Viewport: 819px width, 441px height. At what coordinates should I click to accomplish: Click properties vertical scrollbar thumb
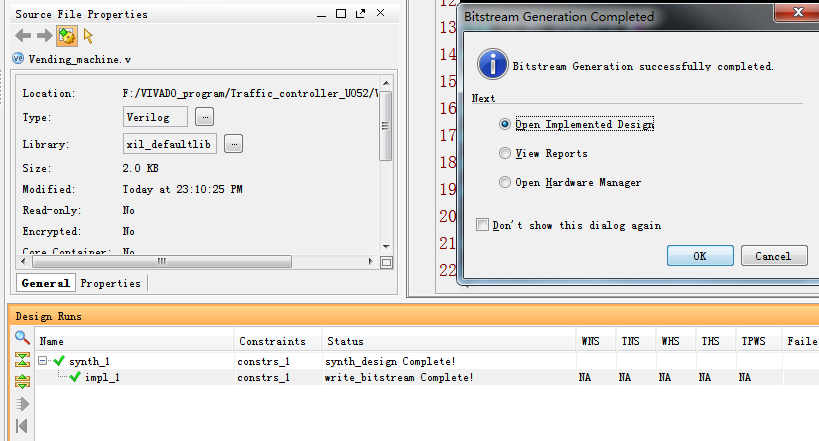pos(386,126)
